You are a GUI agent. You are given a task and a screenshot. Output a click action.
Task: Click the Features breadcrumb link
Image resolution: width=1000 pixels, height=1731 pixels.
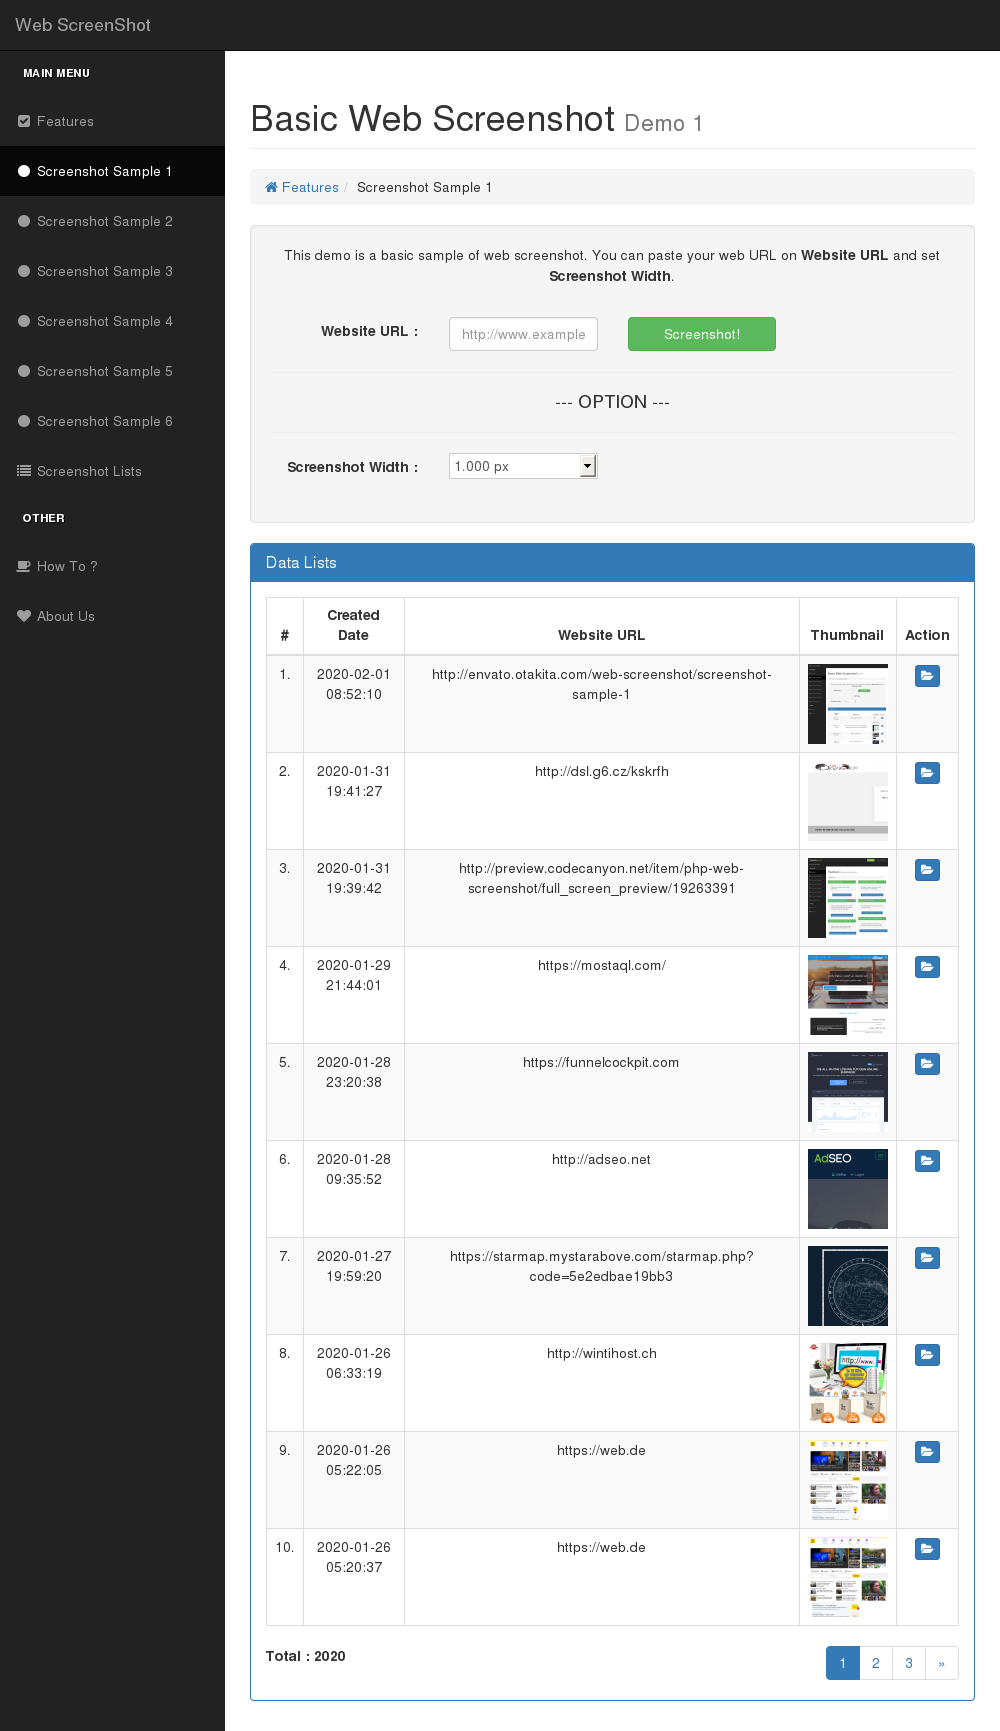pos(310,187)
